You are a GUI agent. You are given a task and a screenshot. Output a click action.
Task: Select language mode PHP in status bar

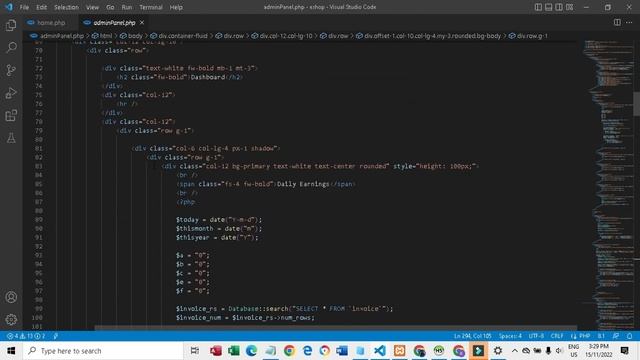[584, 336]
